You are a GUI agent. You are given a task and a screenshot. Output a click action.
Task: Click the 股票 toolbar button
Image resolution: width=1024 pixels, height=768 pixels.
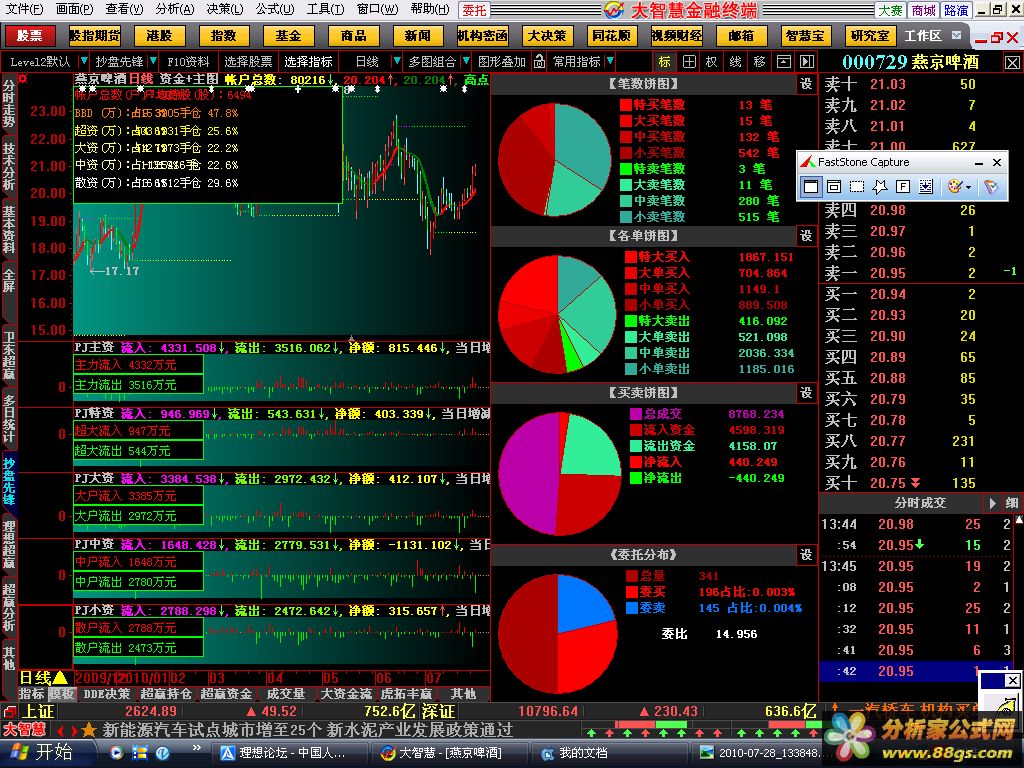[x=29, y=35]
